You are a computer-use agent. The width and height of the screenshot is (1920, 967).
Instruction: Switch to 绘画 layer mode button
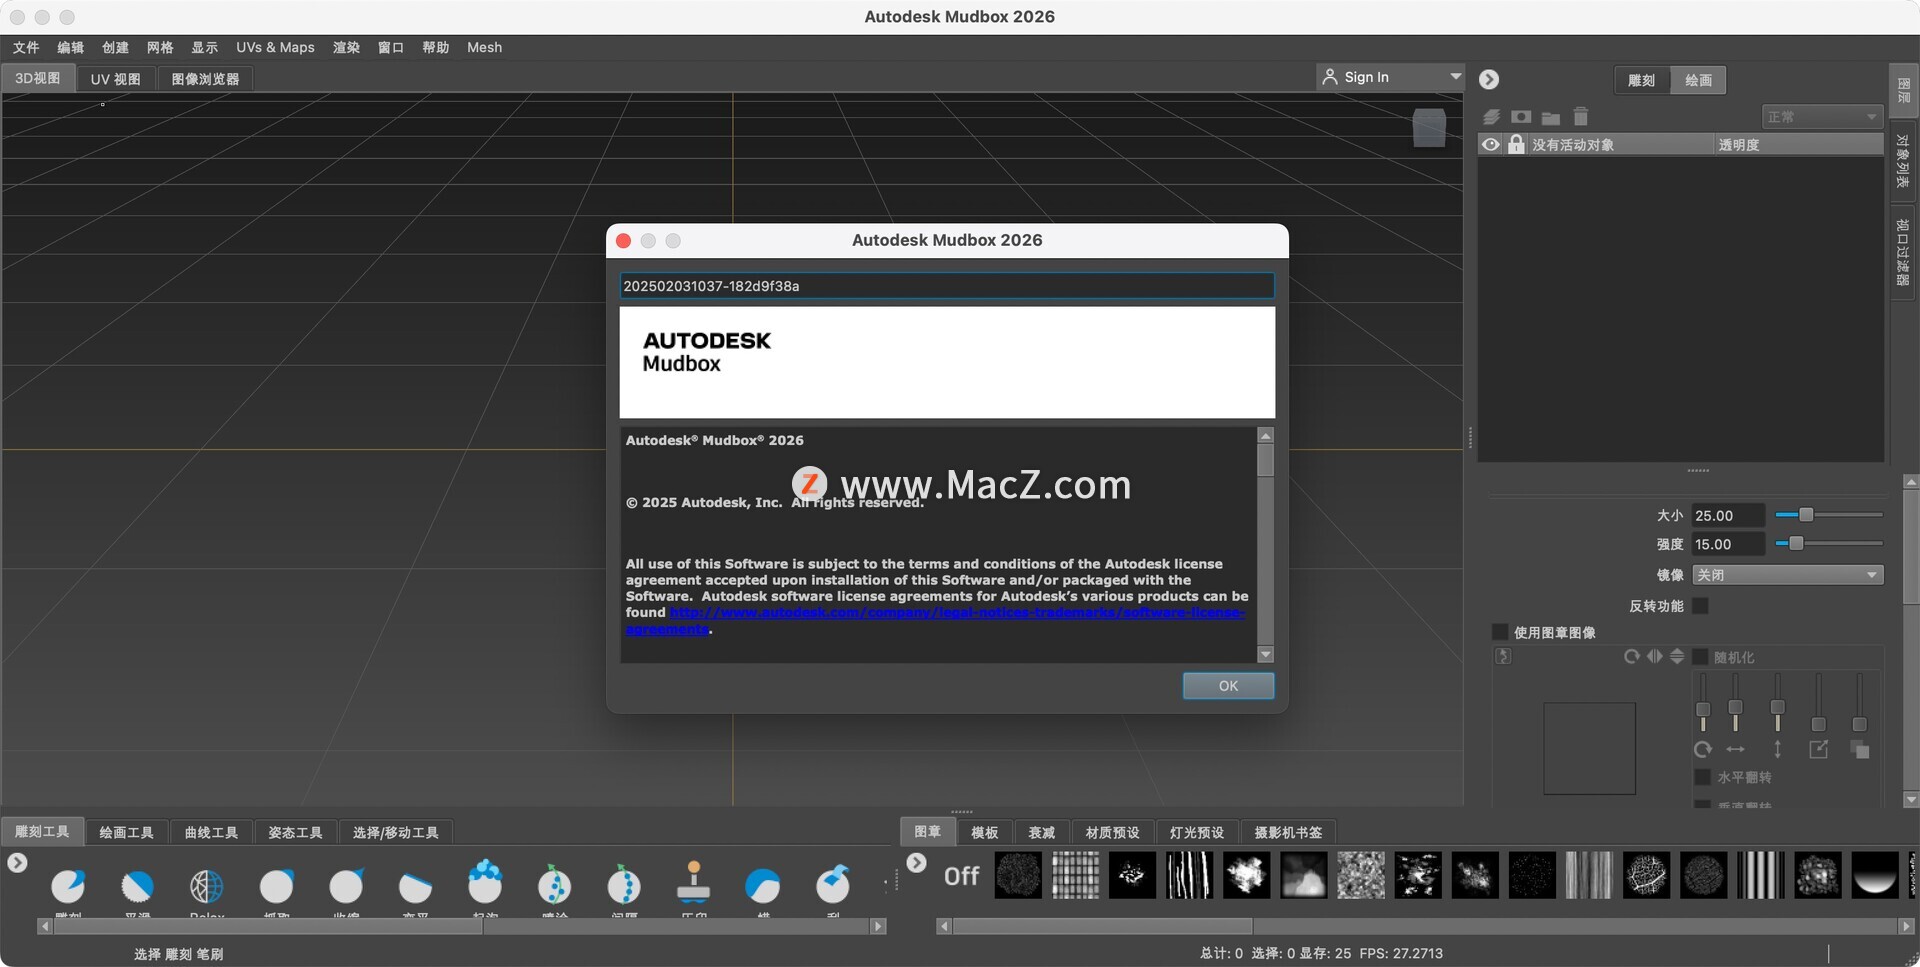(1698, 80)
